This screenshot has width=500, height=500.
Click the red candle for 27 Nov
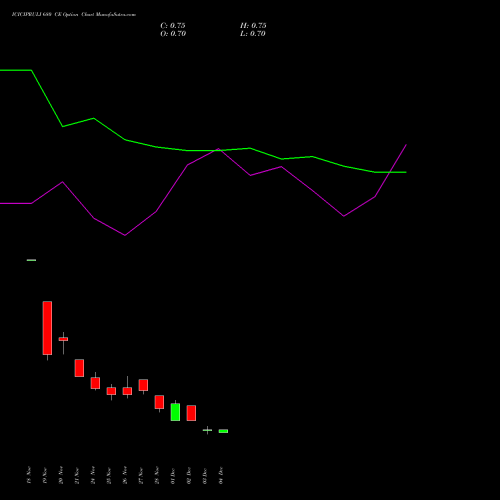coord(143,385)
